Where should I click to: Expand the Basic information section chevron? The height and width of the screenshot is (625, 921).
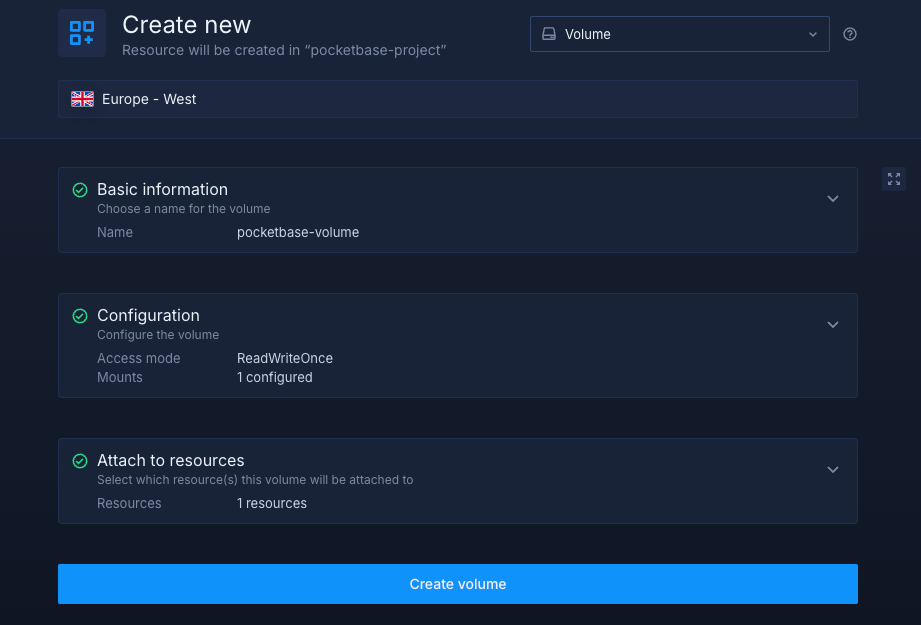[x=833, y=199]
